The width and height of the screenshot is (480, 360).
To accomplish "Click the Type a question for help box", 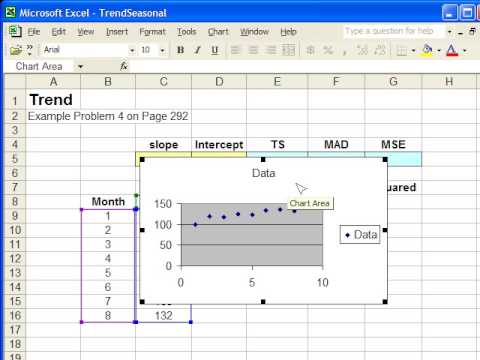I will point(394,31).
